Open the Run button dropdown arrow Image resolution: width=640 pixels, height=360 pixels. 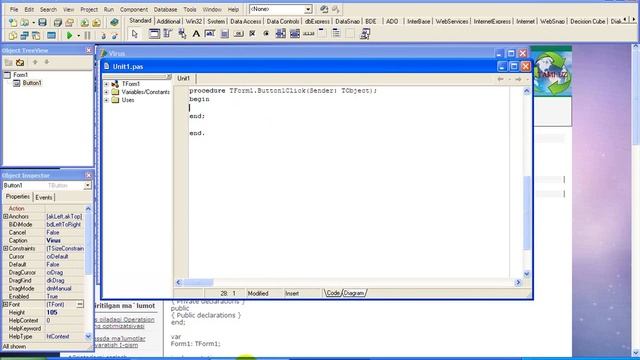[78, 36]
